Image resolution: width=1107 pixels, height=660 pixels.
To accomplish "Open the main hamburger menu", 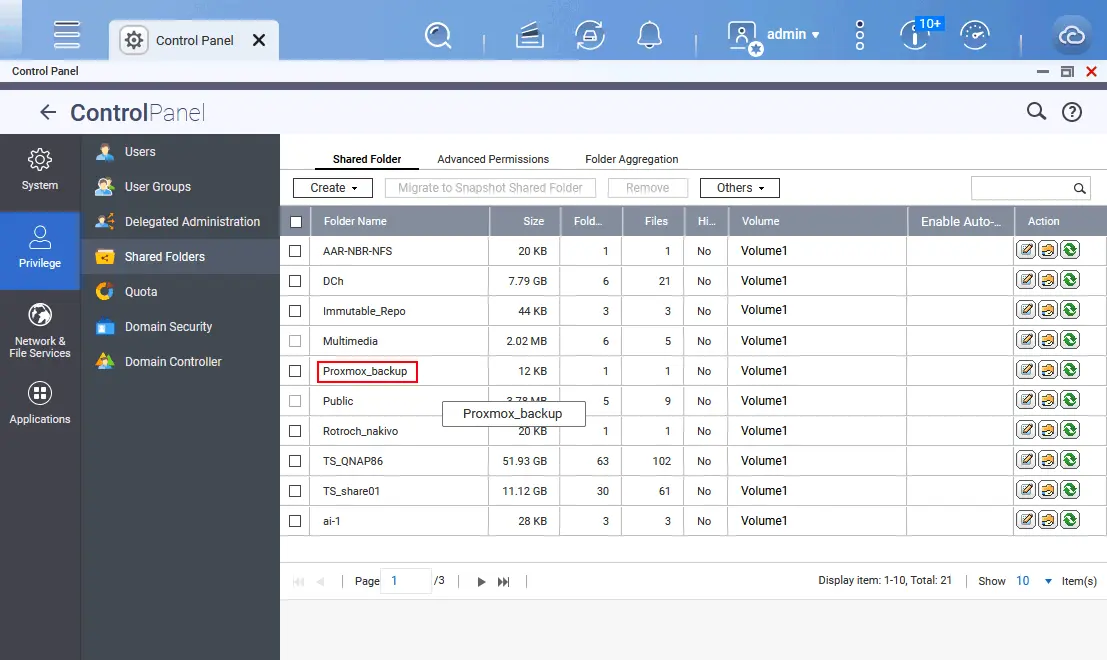I will click(x=67, y=35).
